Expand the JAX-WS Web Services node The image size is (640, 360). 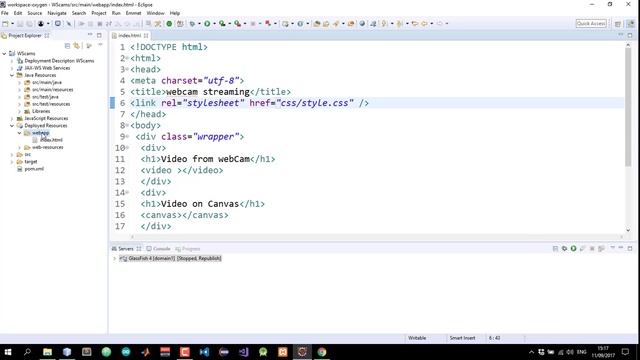(x=12, y=68)
